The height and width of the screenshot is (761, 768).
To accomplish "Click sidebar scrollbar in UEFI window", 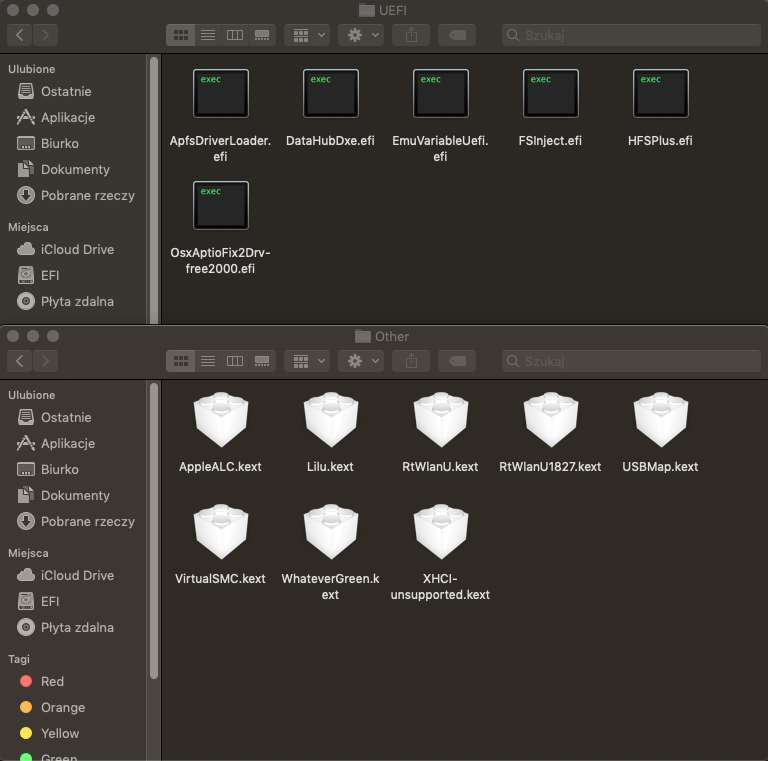I will click(154, 190).
